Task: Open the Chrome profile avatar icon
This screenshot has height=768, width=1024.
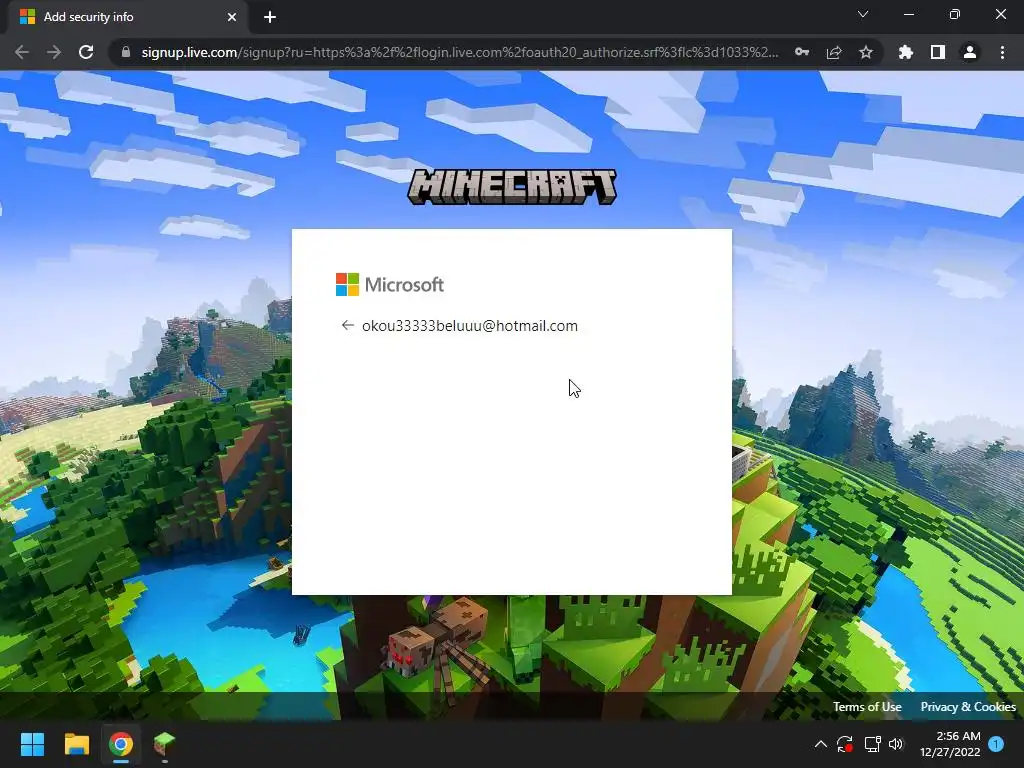Action: (970, 52)
